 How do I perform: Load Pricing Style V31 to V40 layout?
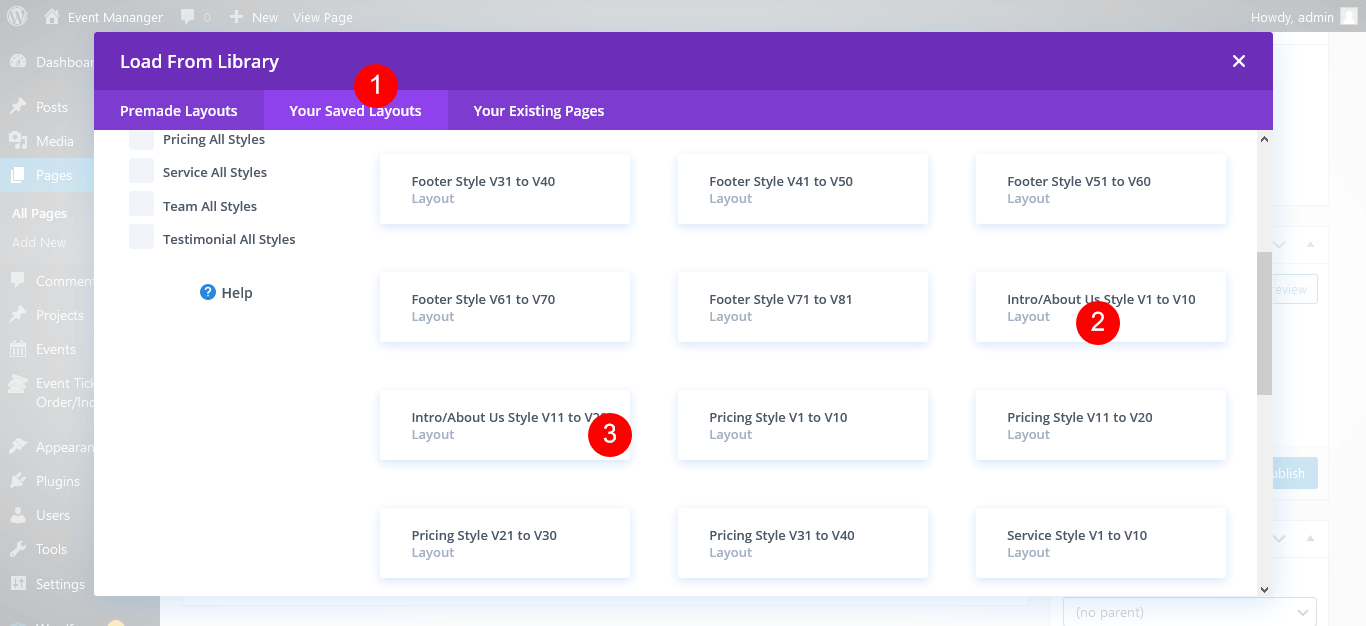[803, 543]
